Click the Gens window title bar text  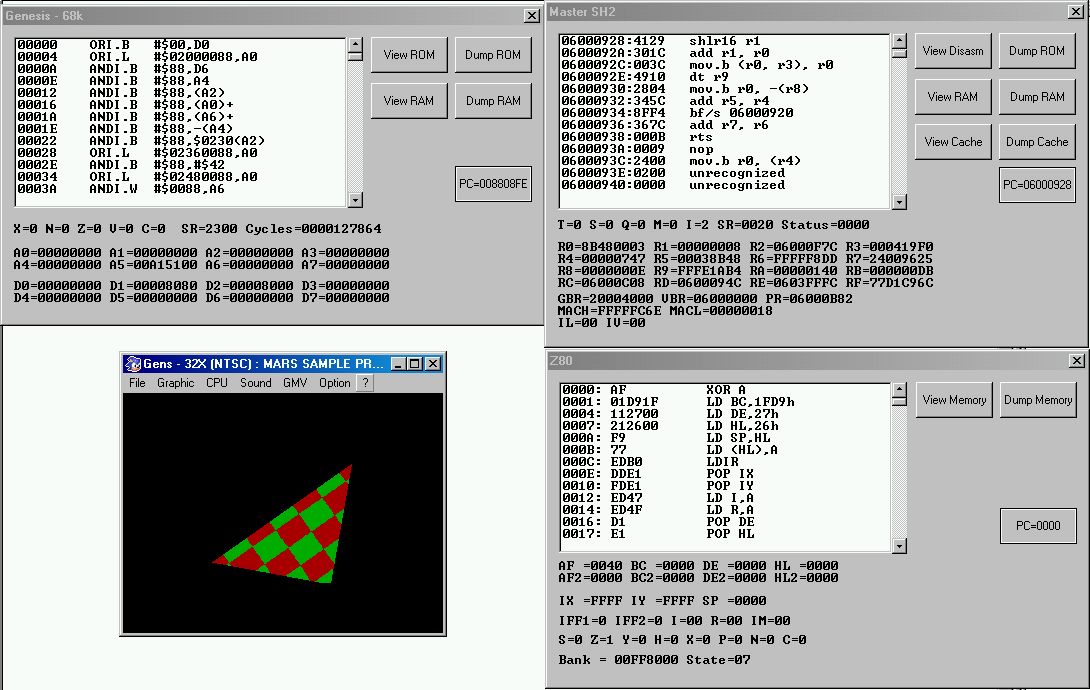point(263,363)
